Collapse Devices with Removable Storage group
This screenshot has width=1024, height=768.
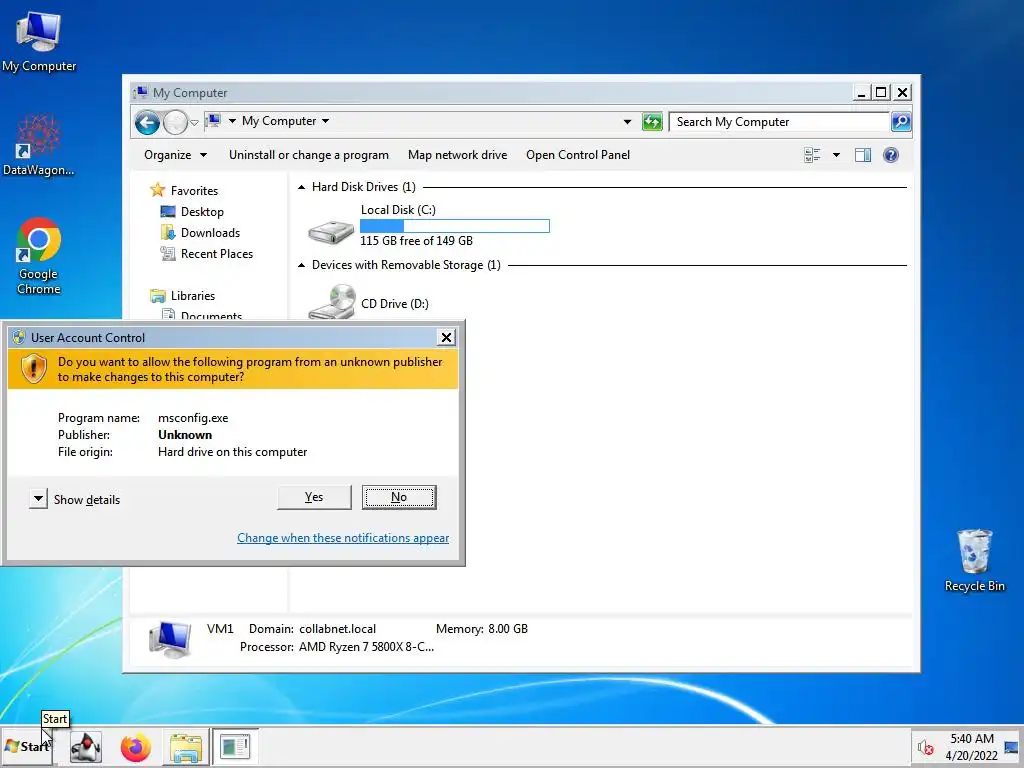tap(301, 265)
